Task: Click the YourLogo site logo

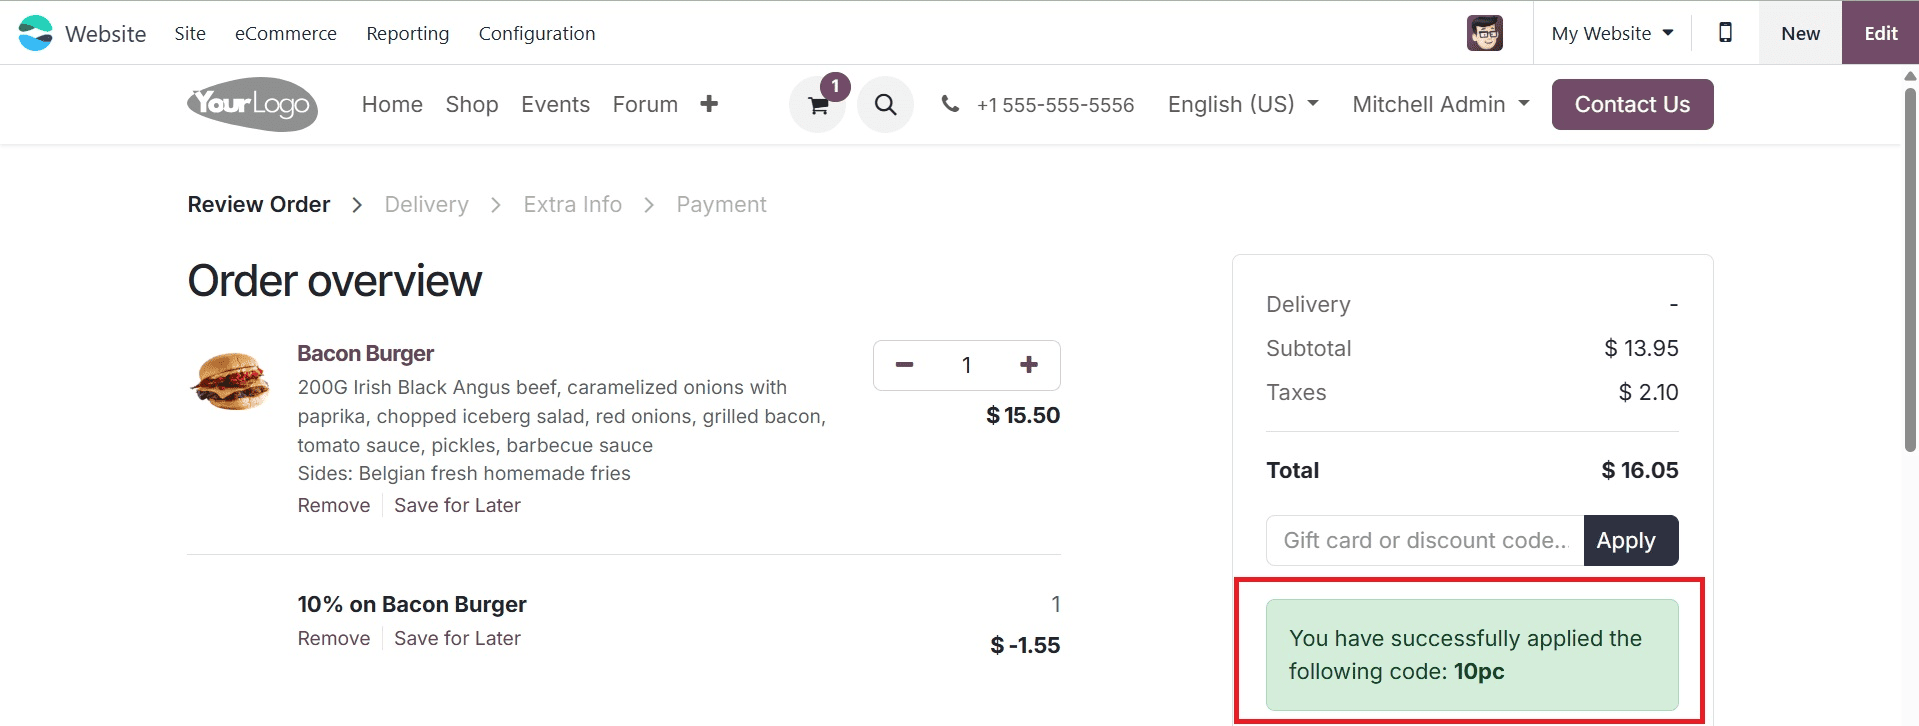Action: (x=251, y=104)
